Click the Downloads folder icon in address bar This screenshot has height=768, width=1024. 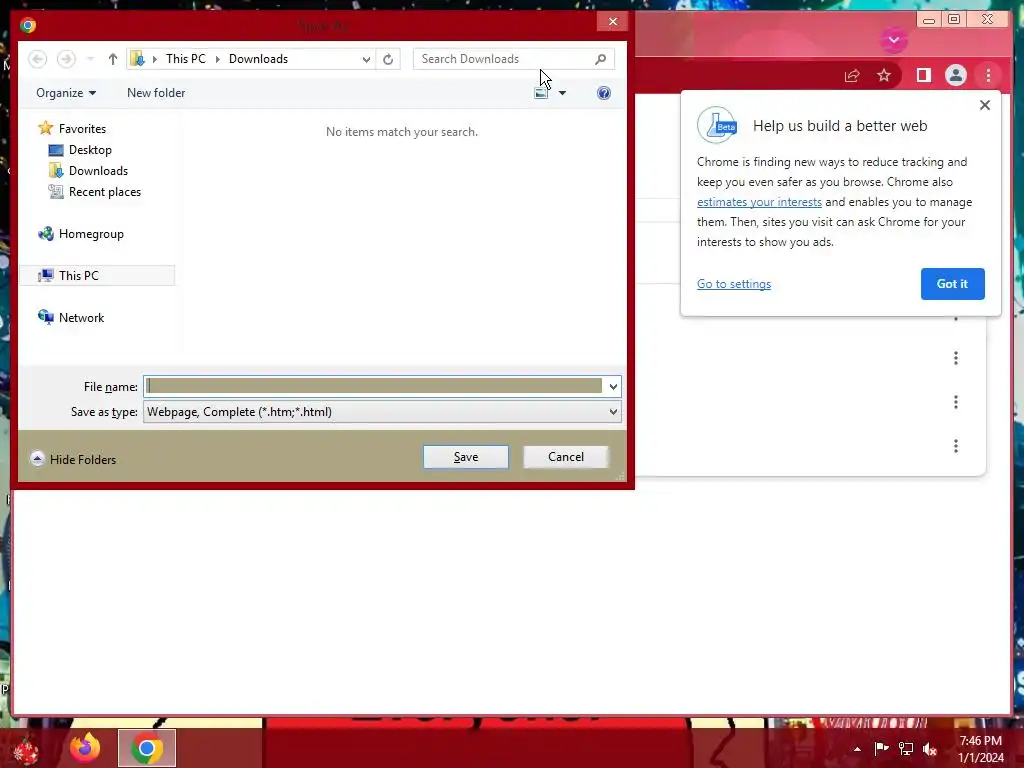[137, 59]
